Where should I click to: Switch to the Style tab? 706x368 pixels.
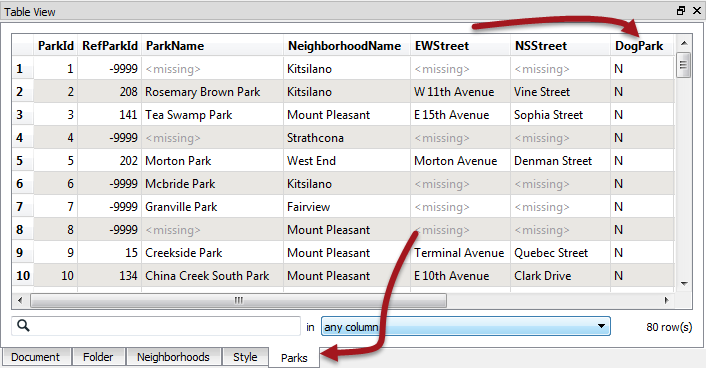(245, 357)
